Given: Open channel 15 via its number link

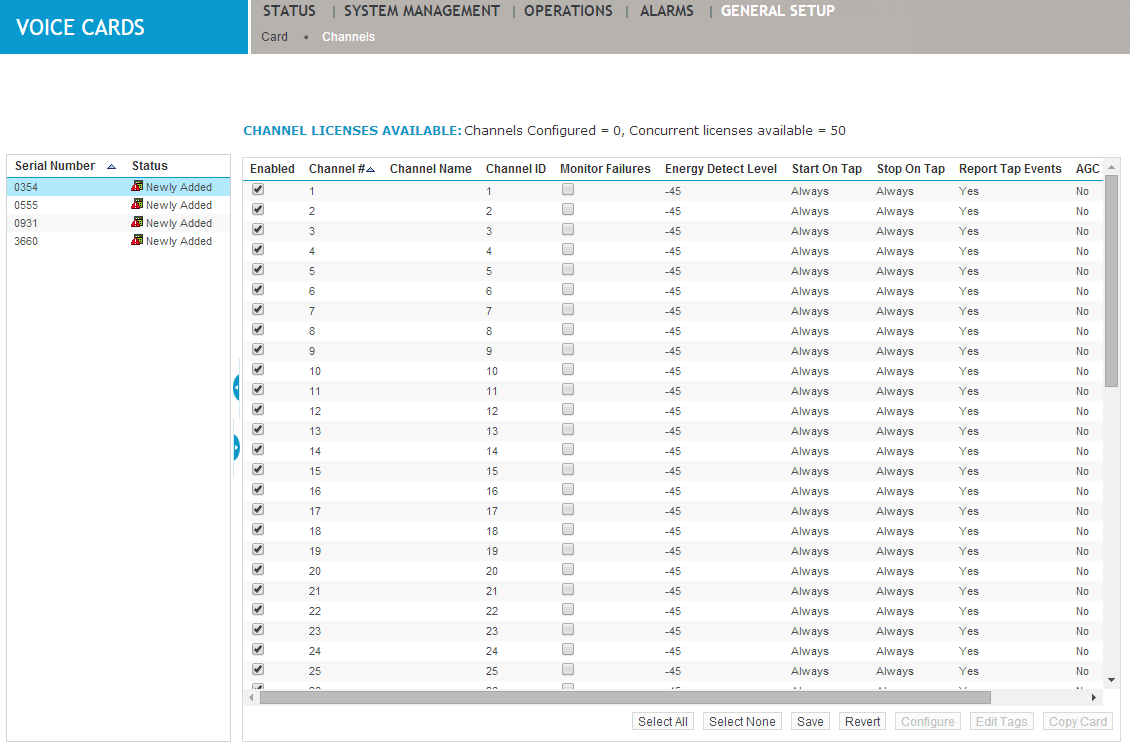Looking at the screenshot, I should coord(314,470).
